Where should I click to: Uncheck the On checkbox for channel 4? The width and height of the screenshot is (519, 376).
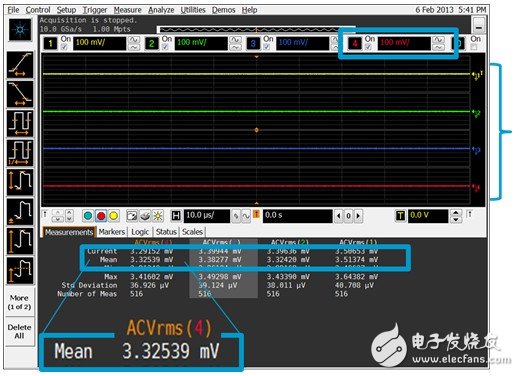[369, 47]
